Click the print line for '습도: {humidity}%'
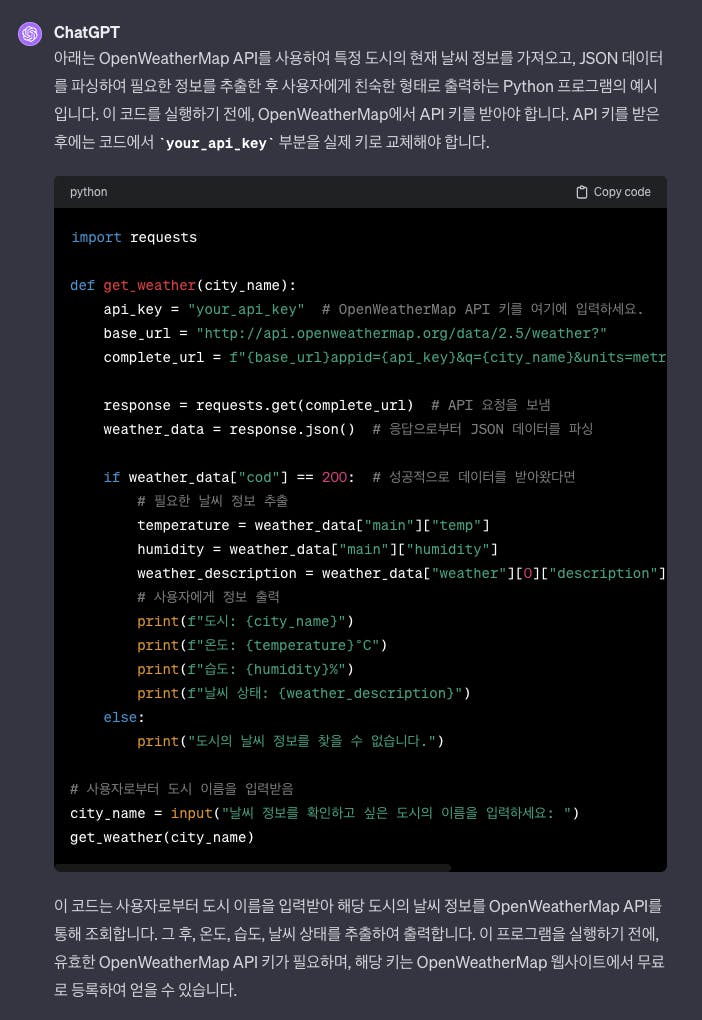The height and width of the screenshot is (1020, 702). (x=245, y=669)
